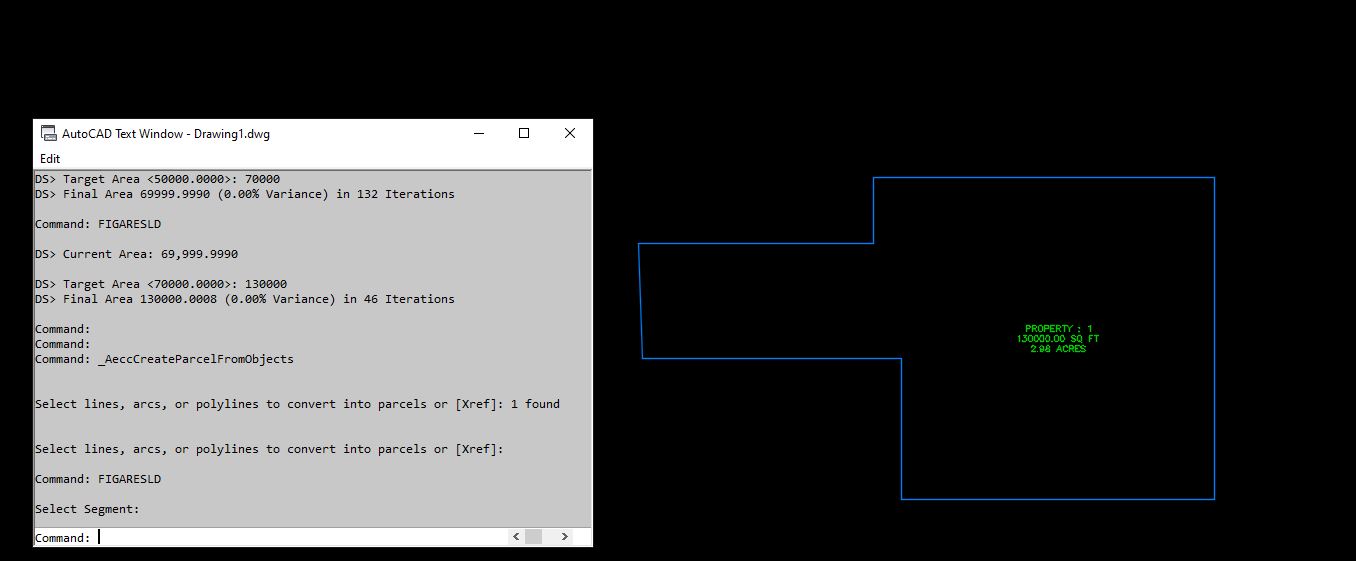
Task: Maximize the AutoCAD Text Window
Action: [524, 133]
